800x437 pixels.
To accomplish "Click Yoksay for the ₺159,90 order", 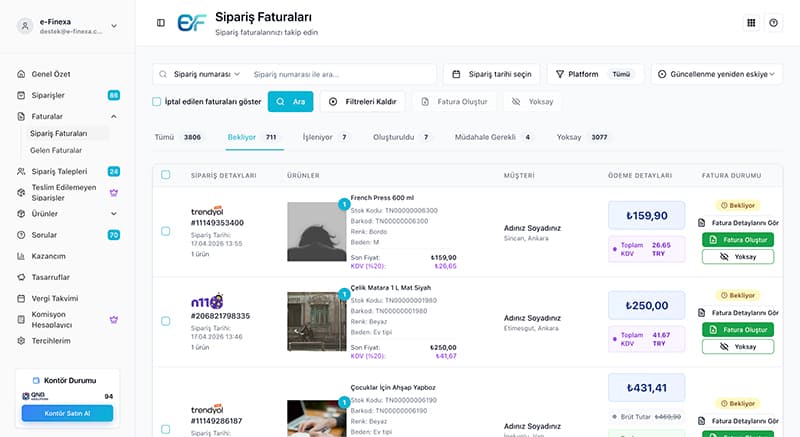I will click(x=738, y=256).
